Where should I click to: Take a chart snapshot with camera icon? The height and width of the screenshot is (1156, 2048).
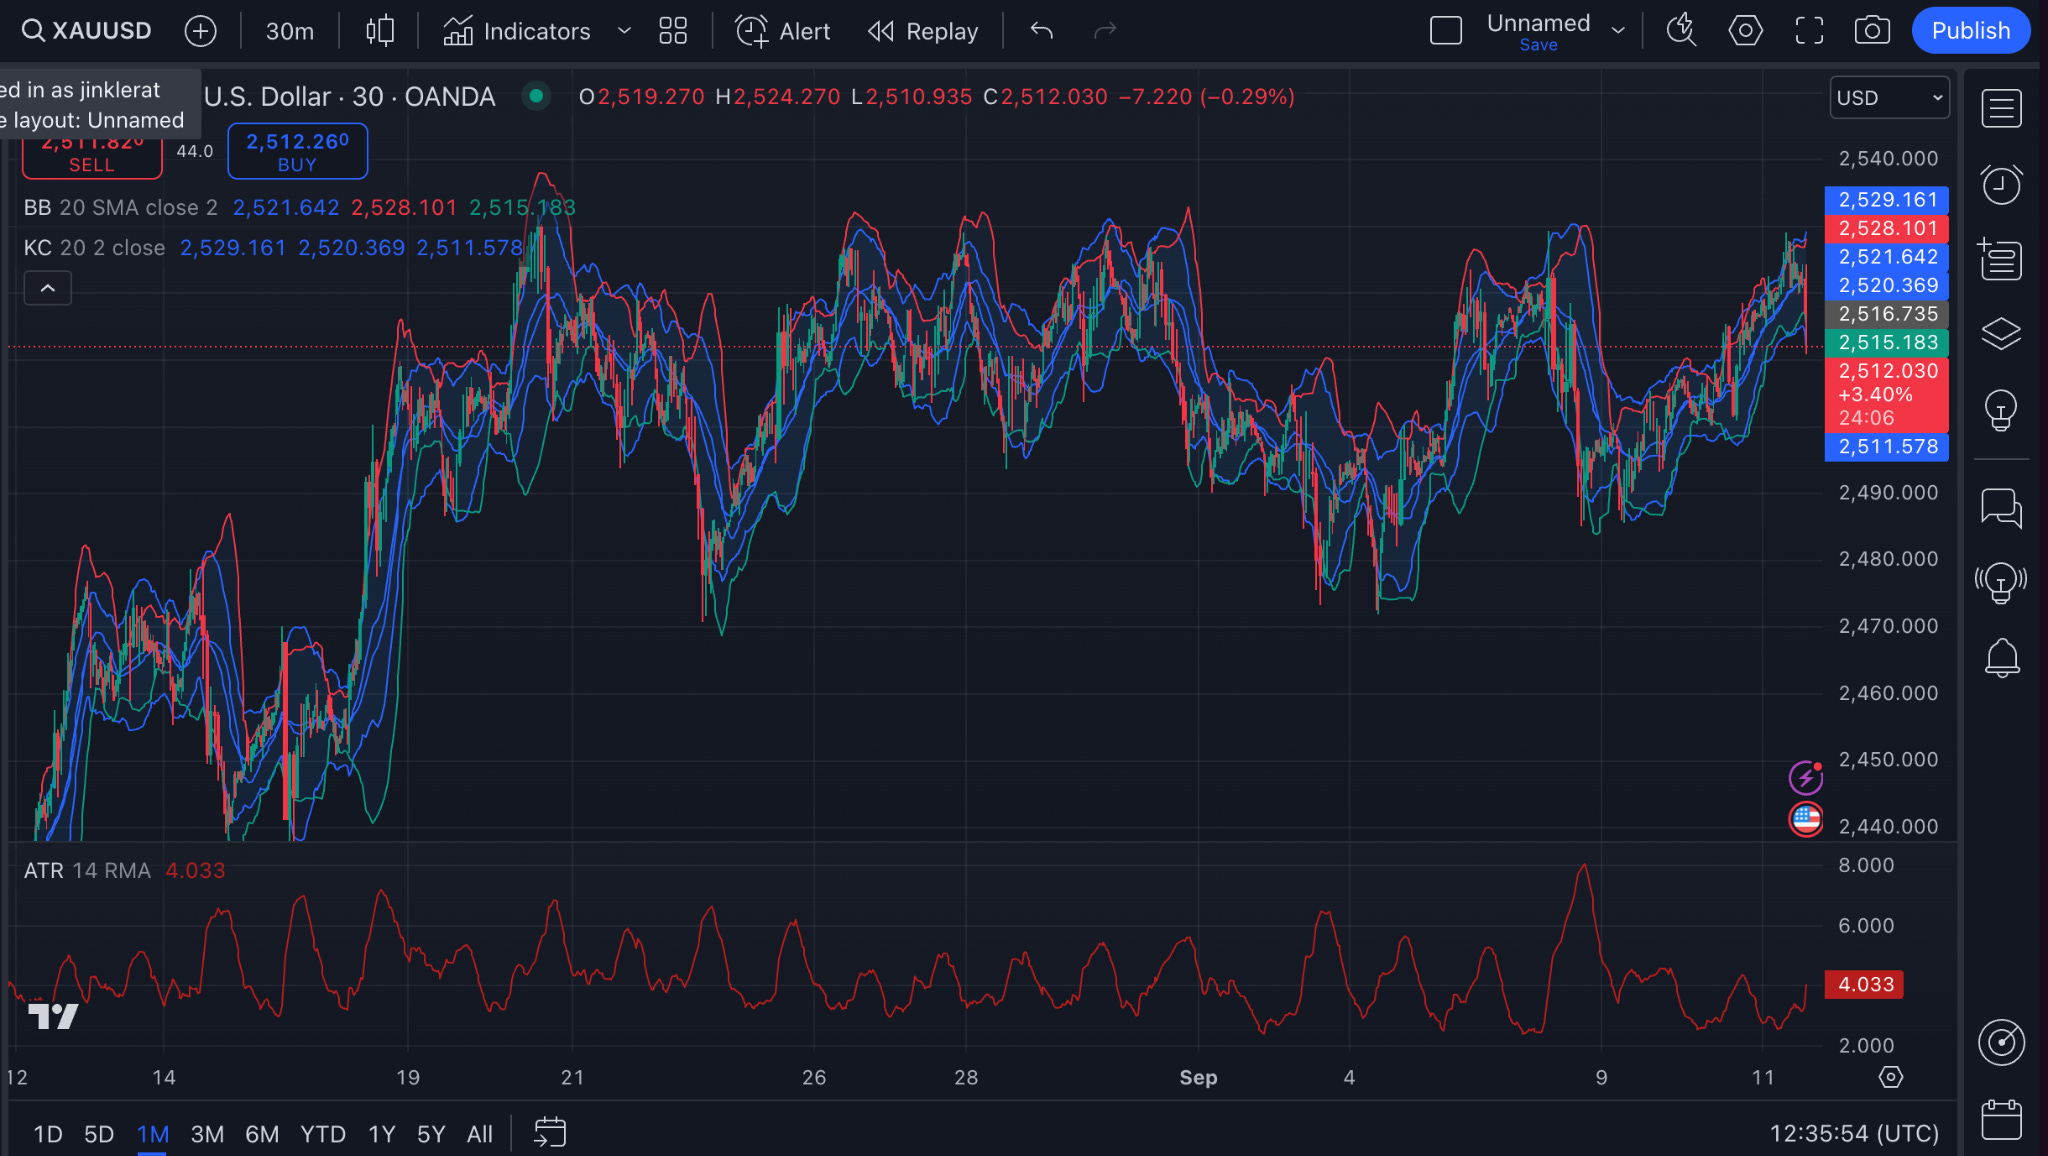pyautogui.click(x=1871, y=31)
